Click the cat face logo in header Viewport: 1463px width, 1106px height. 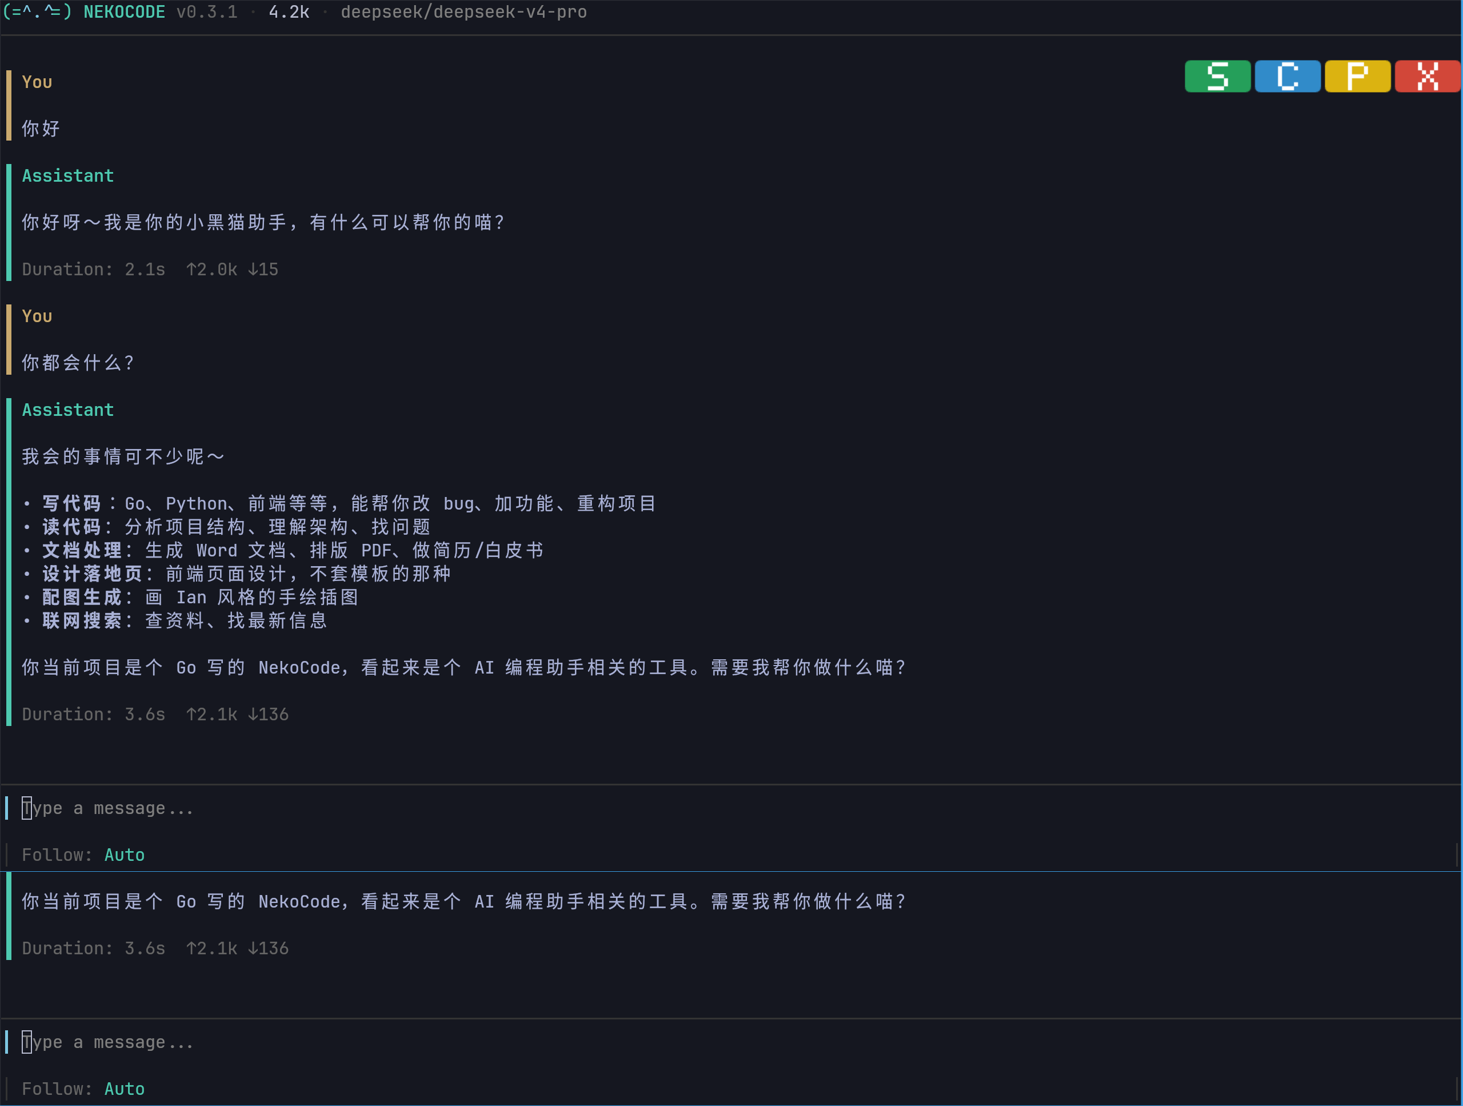pyautogui.click(x=38, y=12)
